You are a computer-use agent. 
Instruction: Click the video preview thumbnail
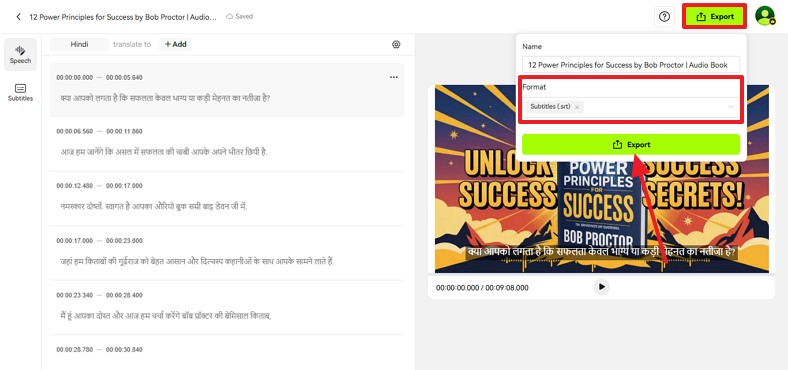tap(602, 178)
